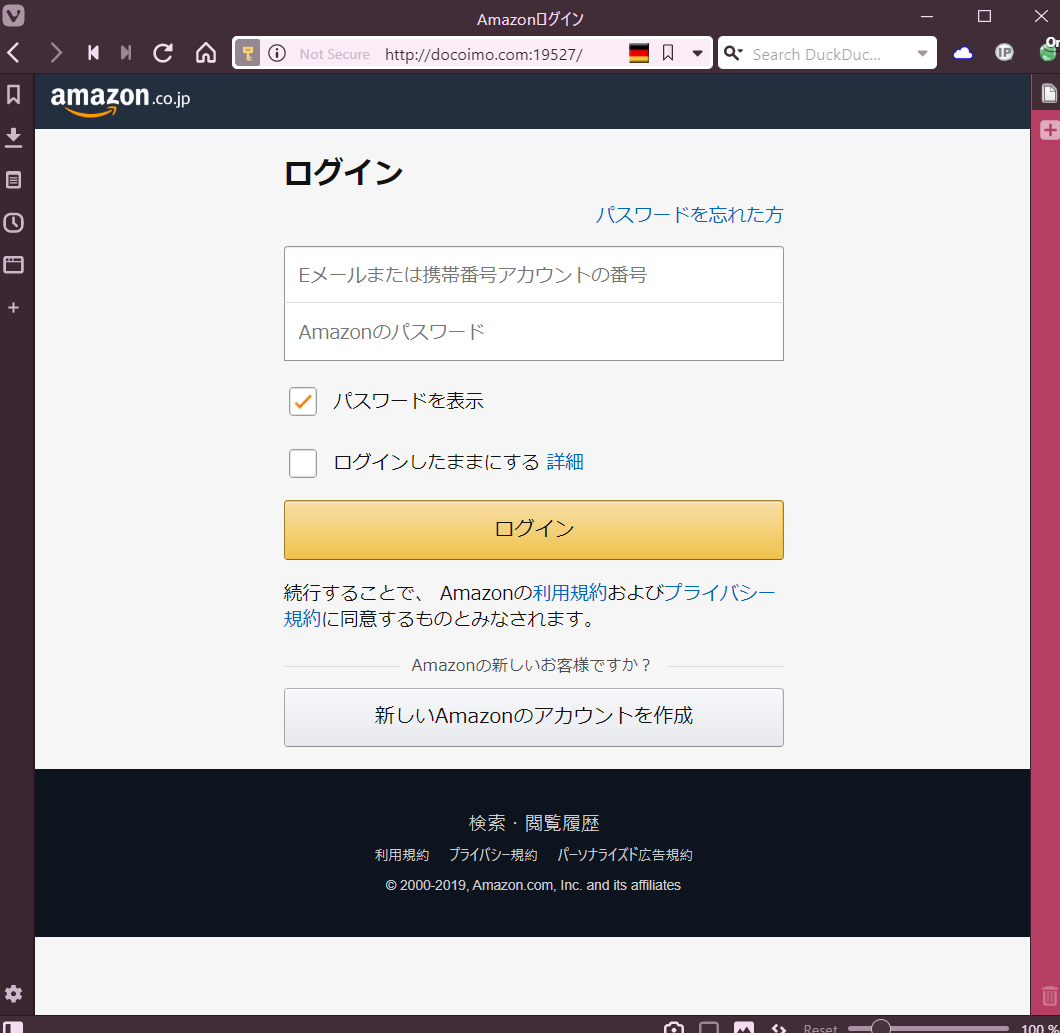The height and width of the screenshot is (1033, 1060).
Task: Reload the current page
Action: 163,53
